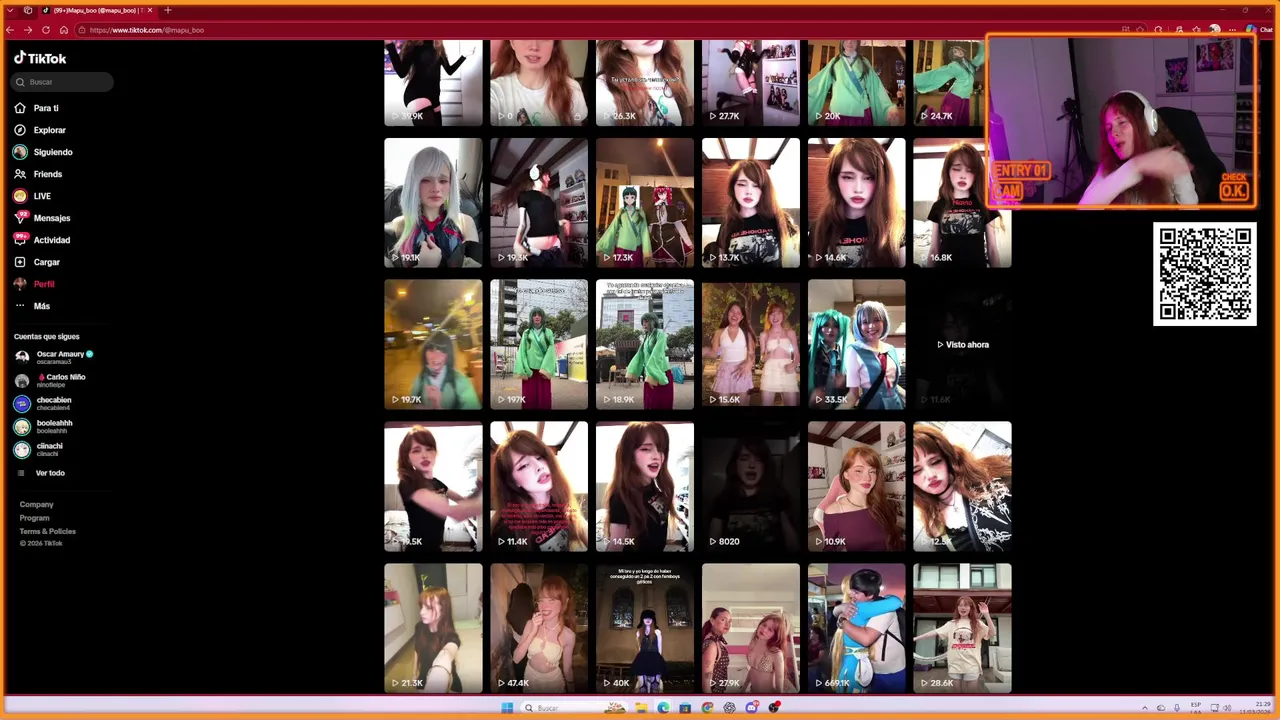Click the QR code image

pos(1205,274)
